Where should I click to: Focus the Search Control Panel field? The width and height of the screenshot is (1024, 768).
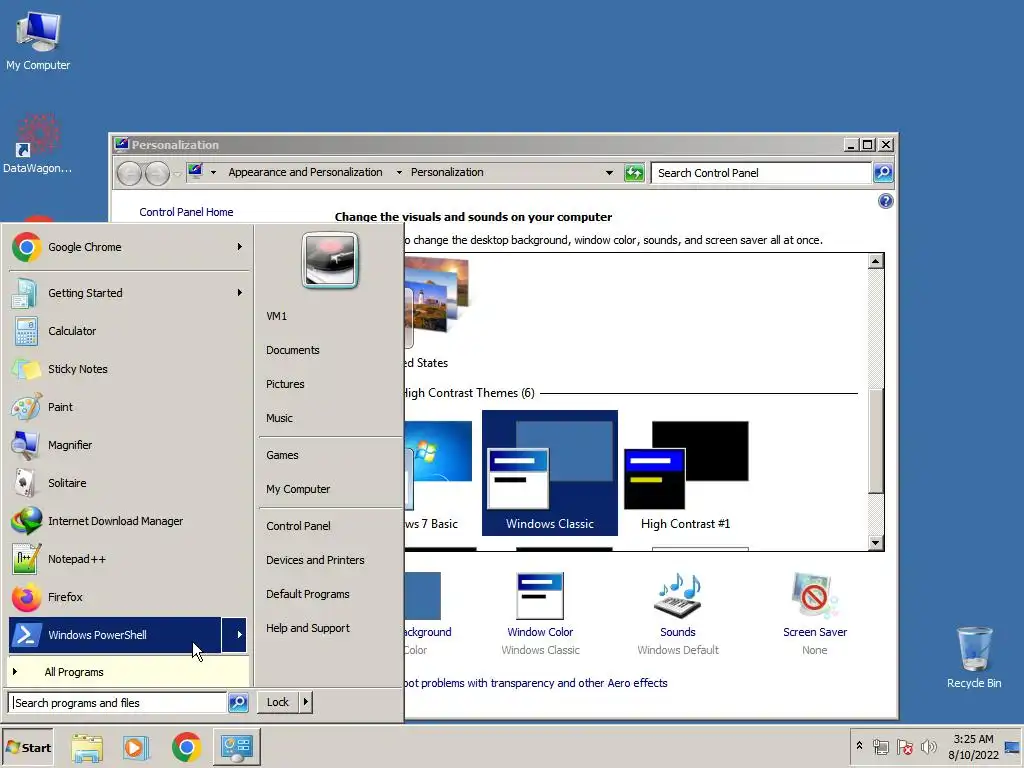(x=761, y=173)
